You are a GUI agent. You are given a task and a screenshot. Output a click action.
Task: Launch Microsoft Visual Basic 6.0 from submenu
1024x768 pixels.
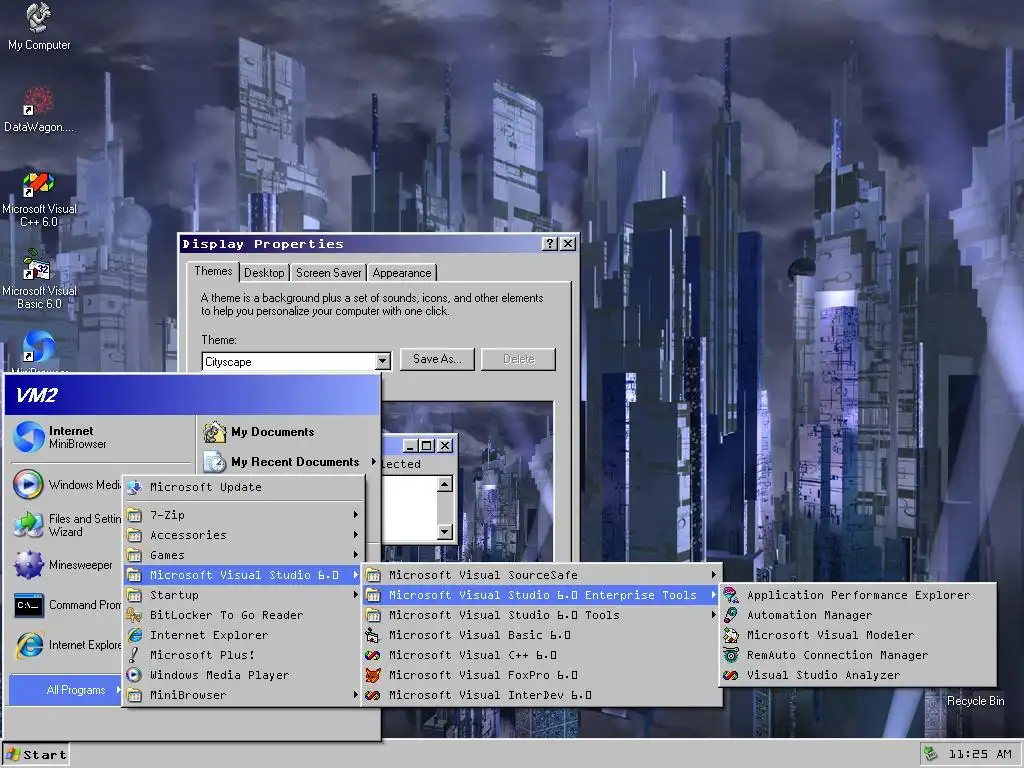542,635
